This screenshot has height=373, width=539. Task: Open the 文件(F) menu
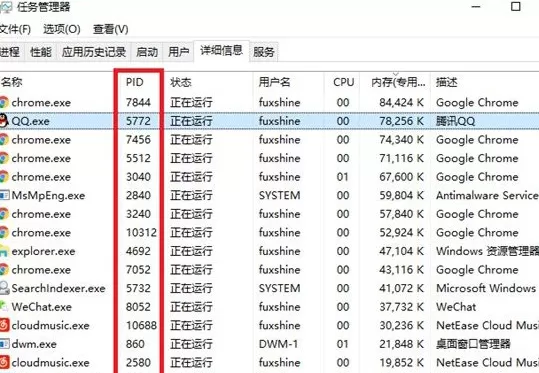coord(15,29)
